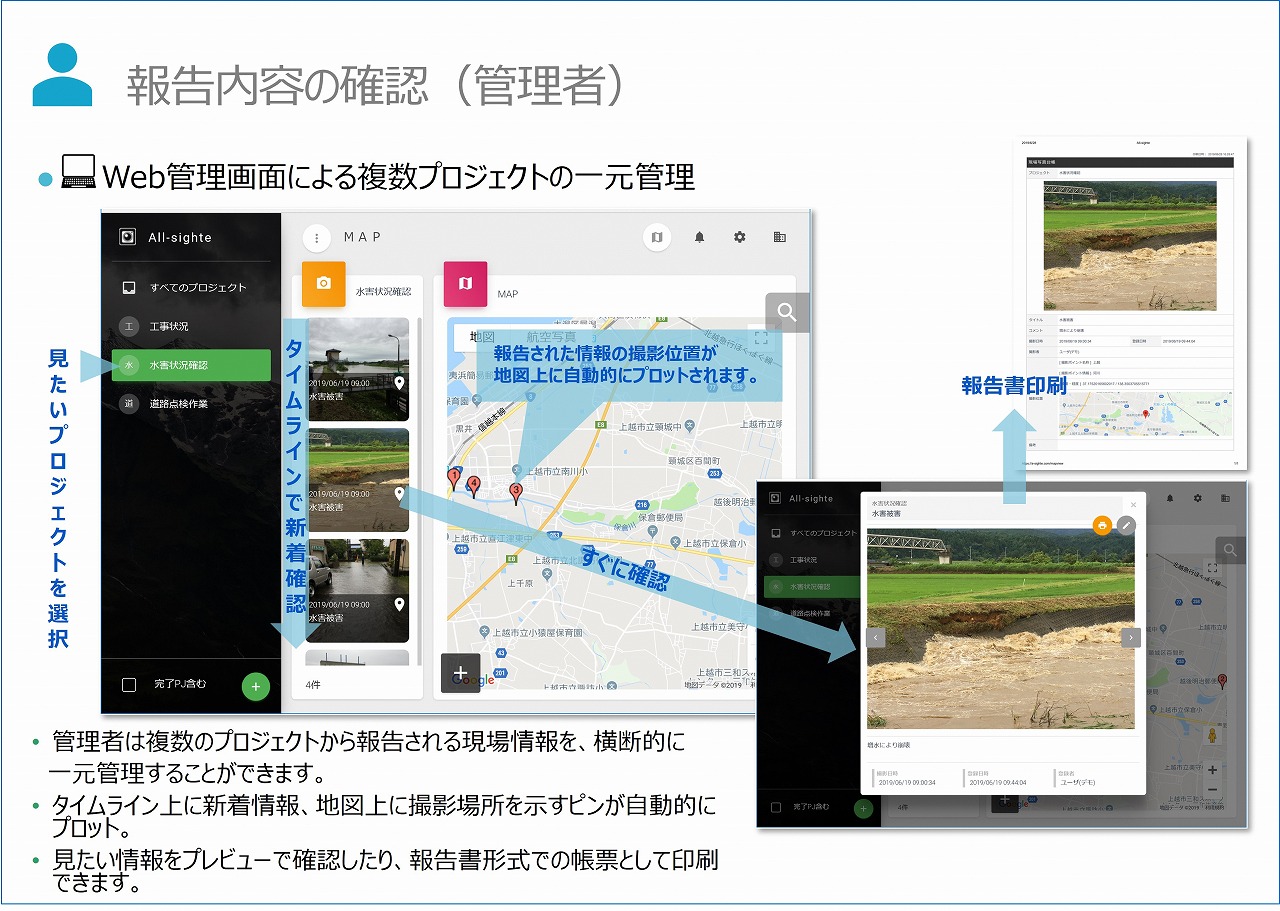The width and height of the screenshot is (1280, 911).
Task: Click the timeline vertical scrollbar
Action: coord(418,490)
